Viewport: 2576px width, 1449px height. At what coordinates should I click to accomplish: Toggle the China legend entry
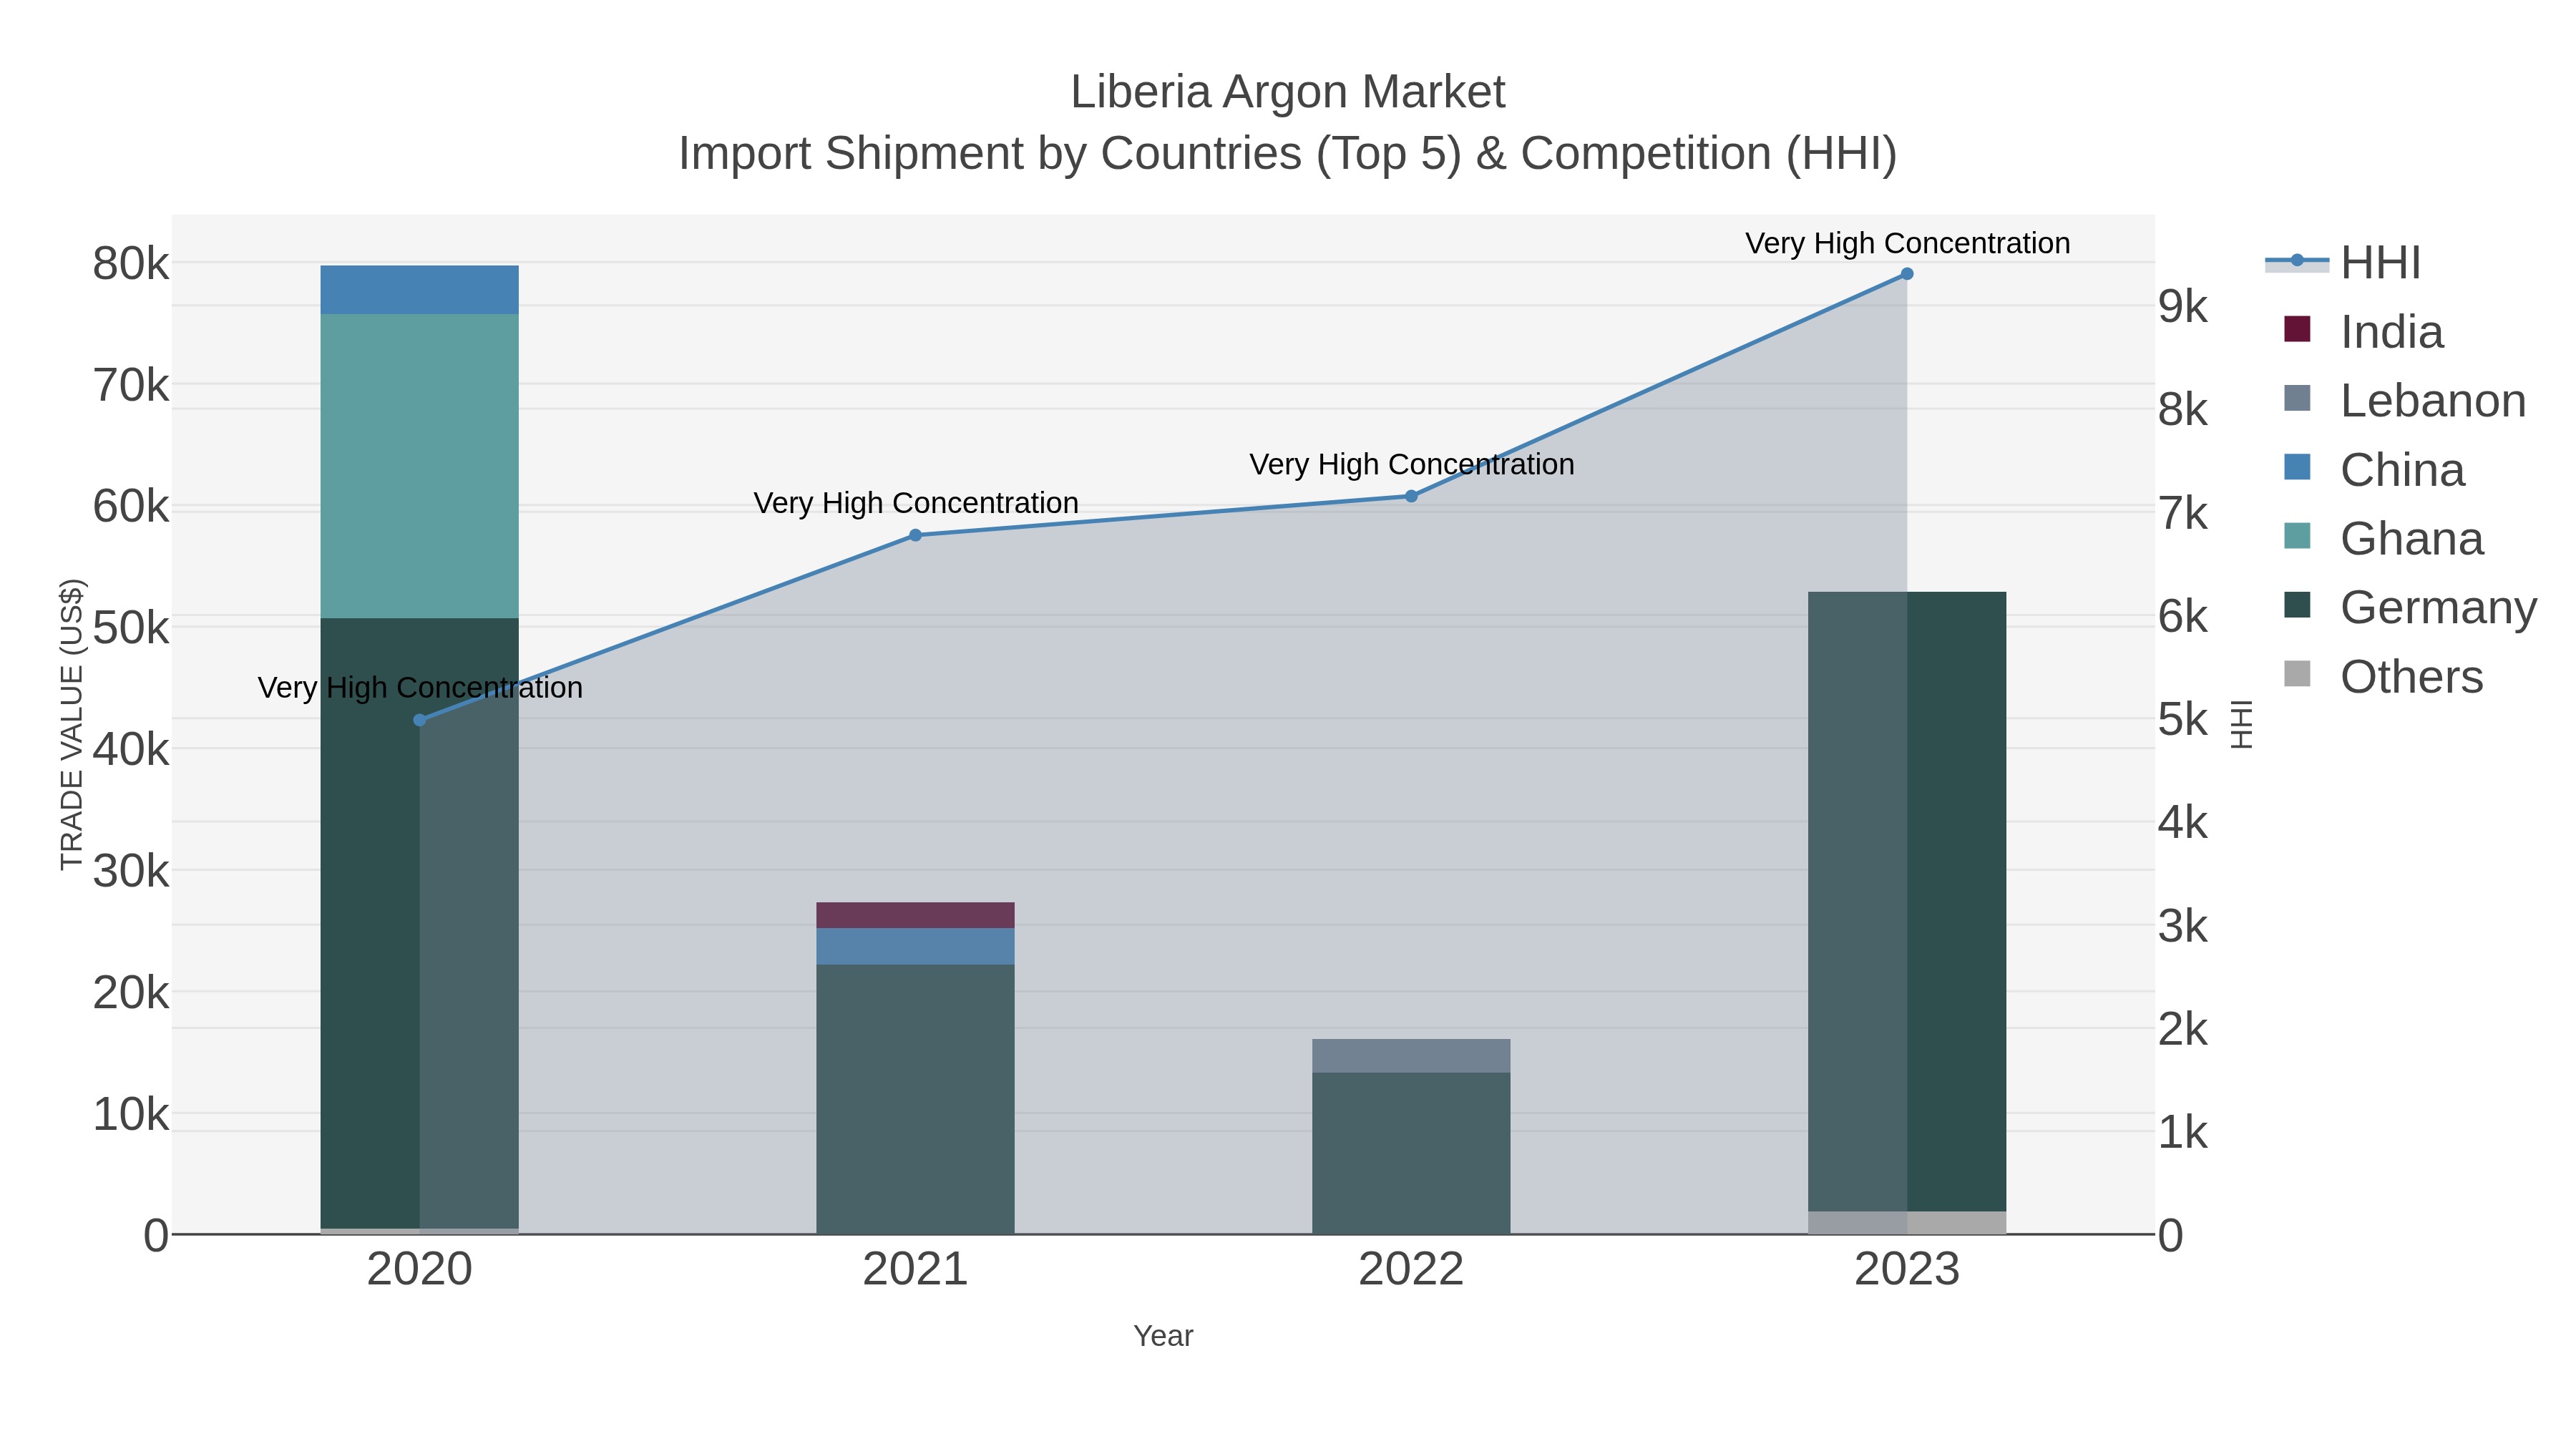[x=2375, y=470]
